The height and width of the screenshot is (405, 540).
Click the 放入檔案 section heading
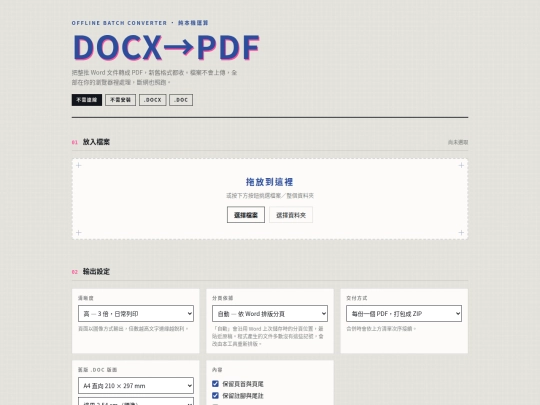pos(96,142)
